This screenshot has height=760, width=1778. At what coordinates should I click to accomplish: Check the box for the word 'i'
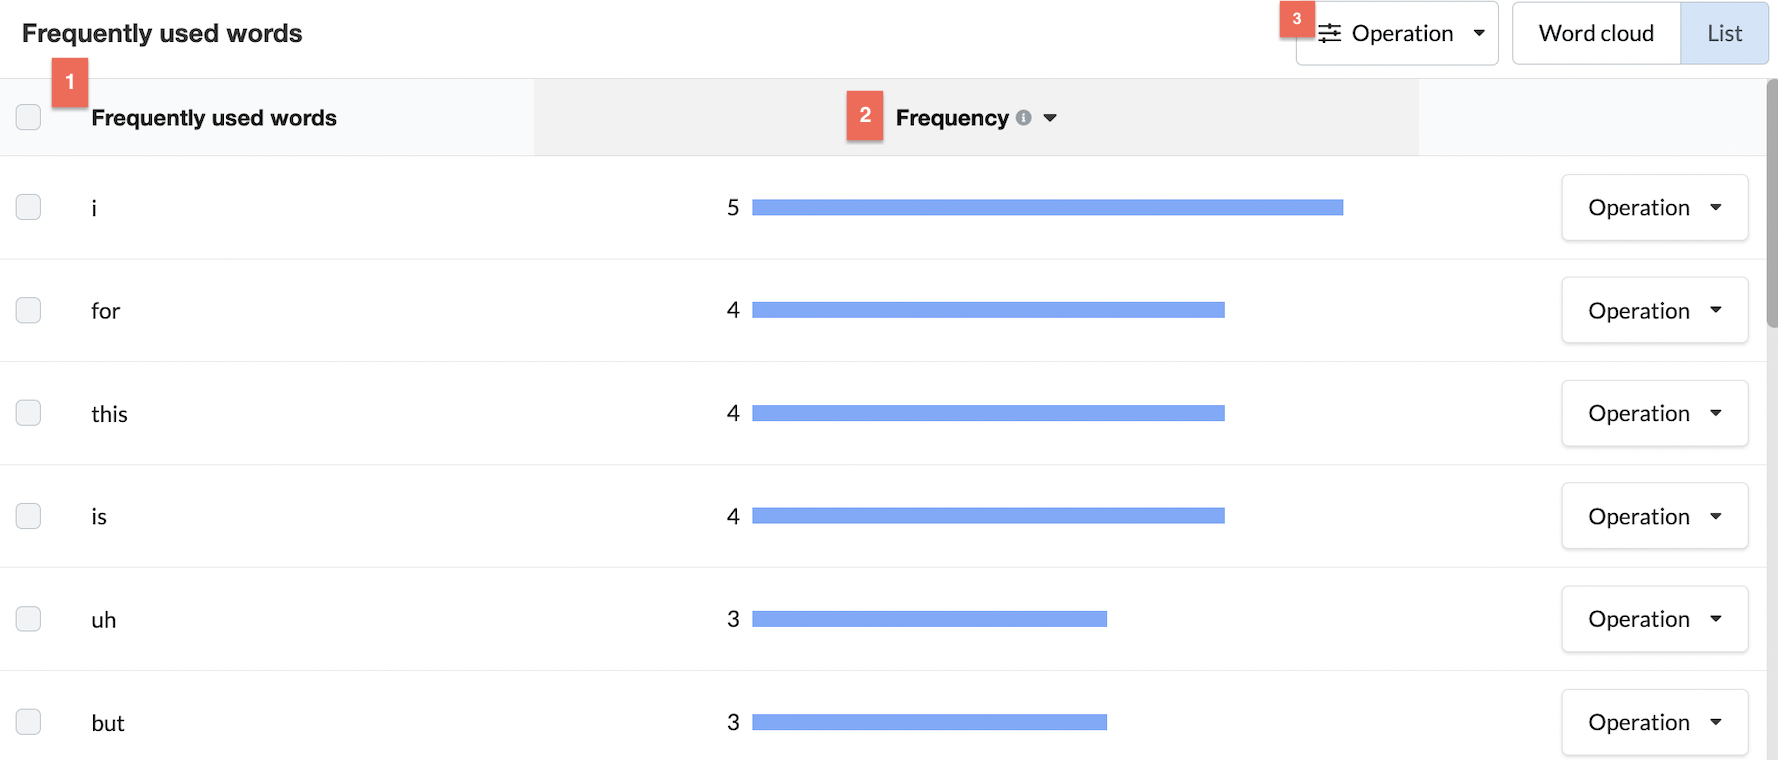pyautogui.click(x=28, y=207)
